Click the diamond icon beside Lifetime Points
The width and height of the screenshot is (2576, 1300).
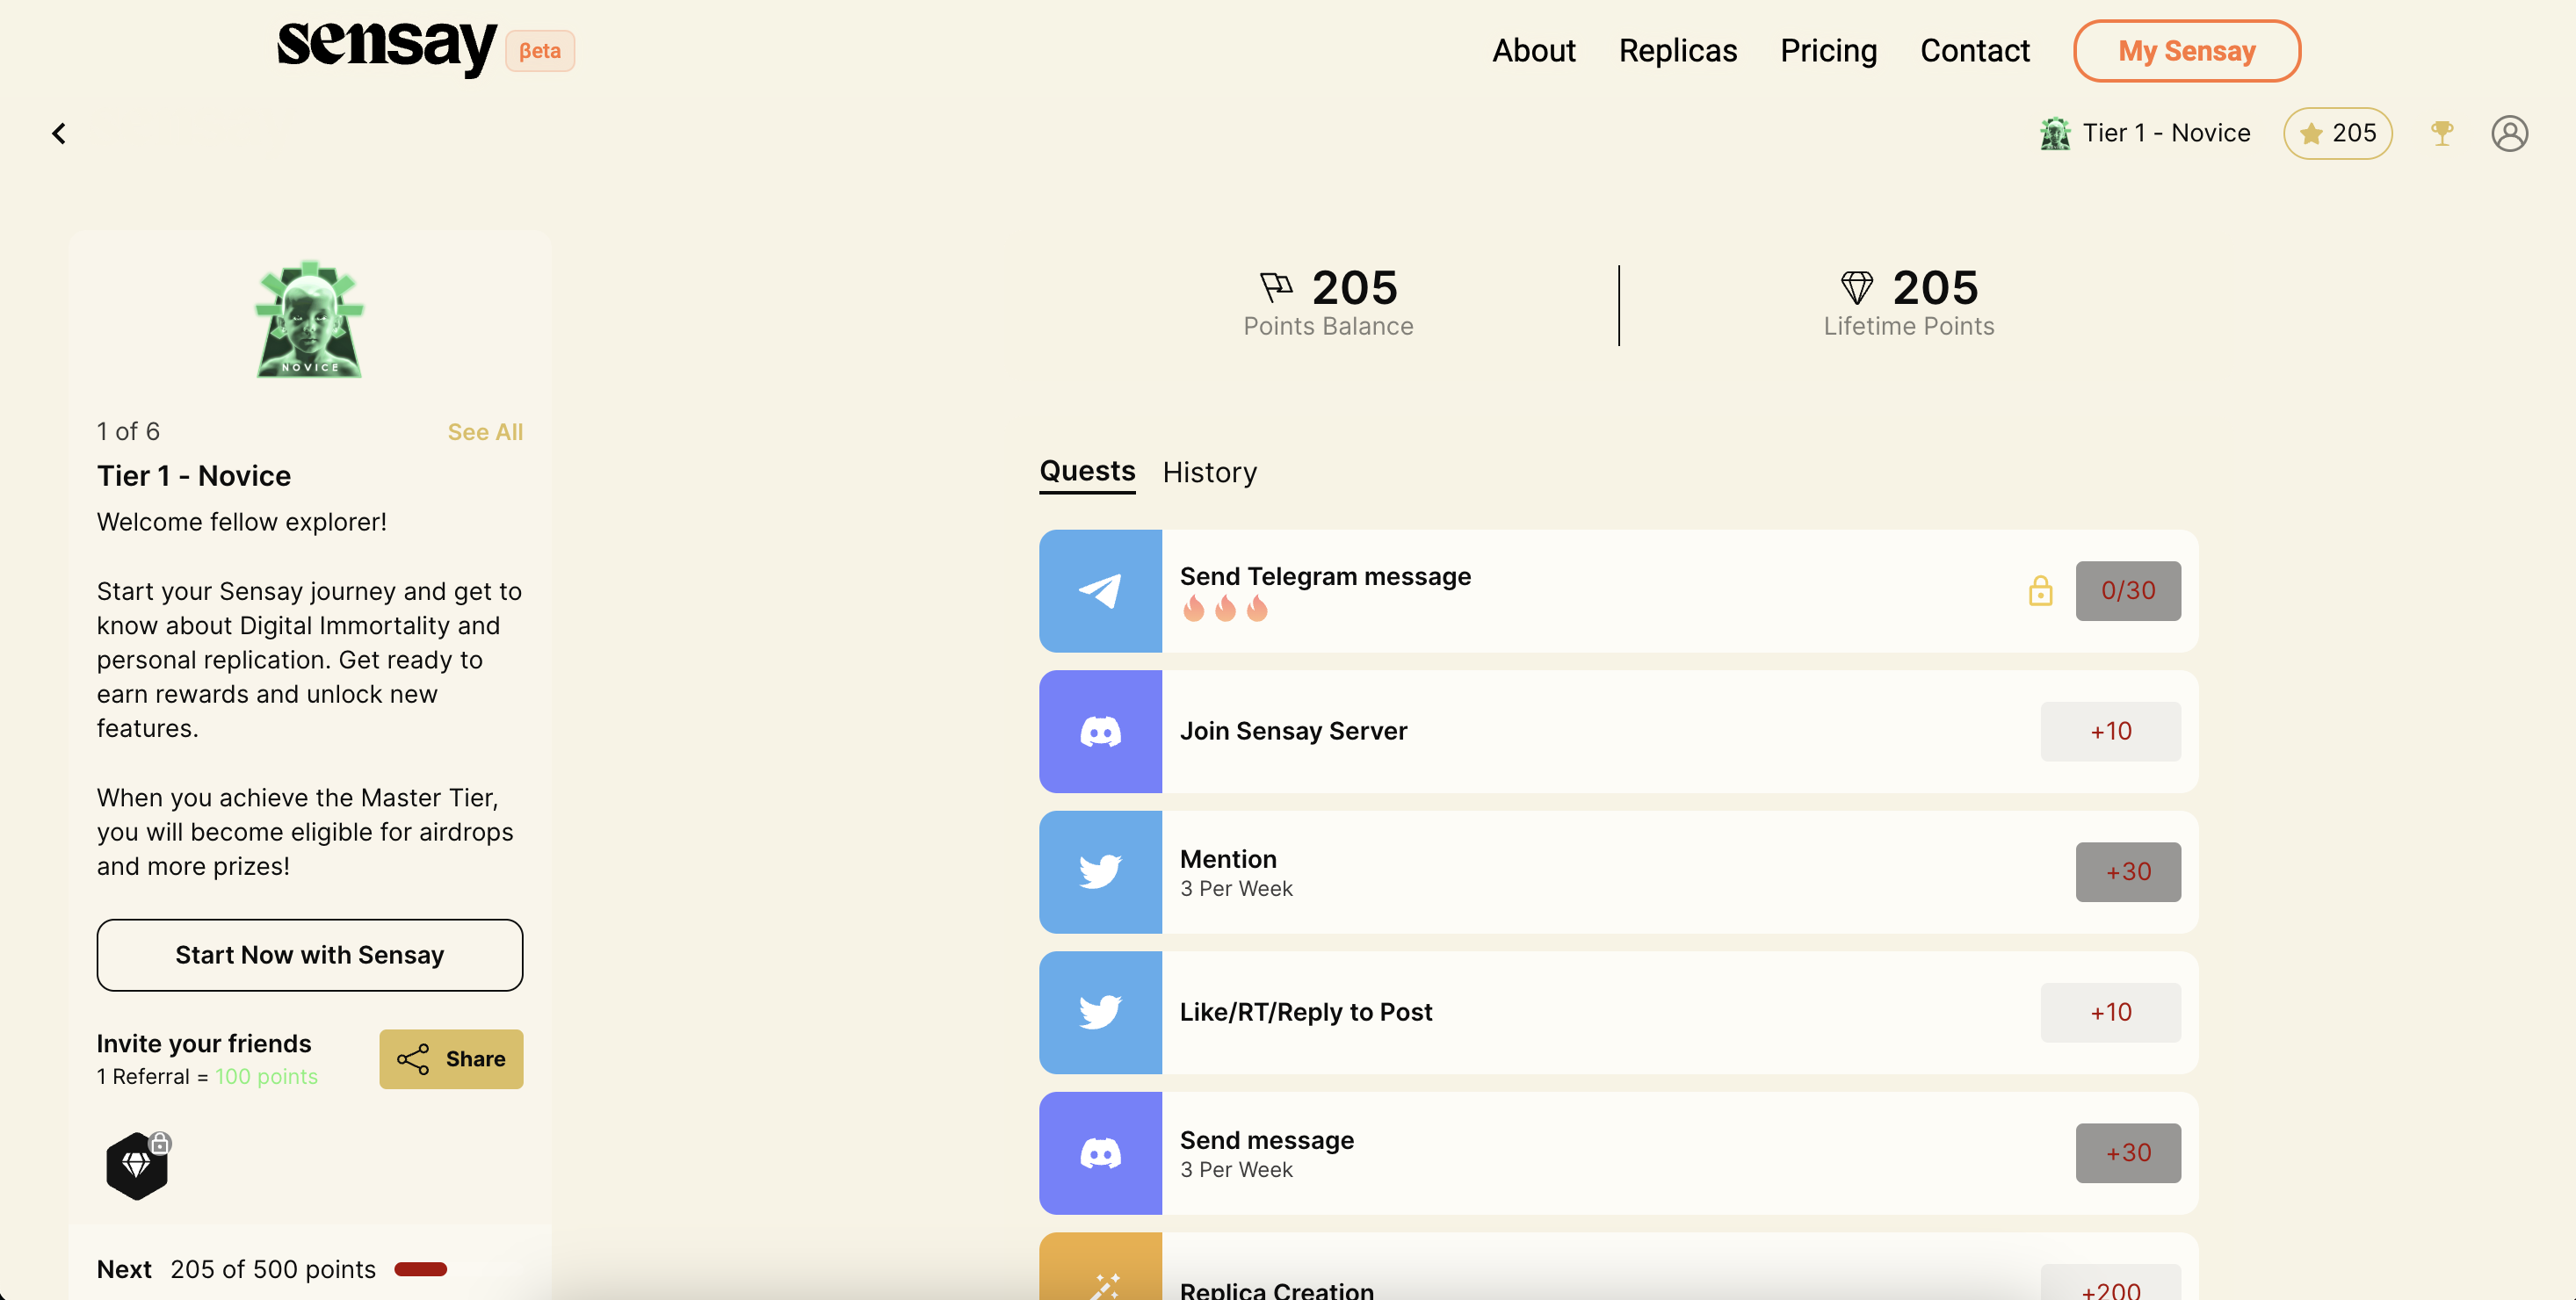pyautogui.click(x=1857, y=288)
